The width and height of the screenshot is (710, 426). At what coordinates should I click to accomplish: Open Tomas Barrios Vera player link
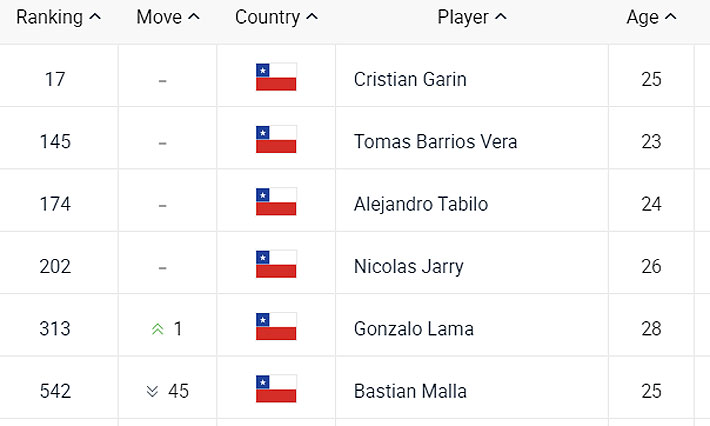[435, 141]
